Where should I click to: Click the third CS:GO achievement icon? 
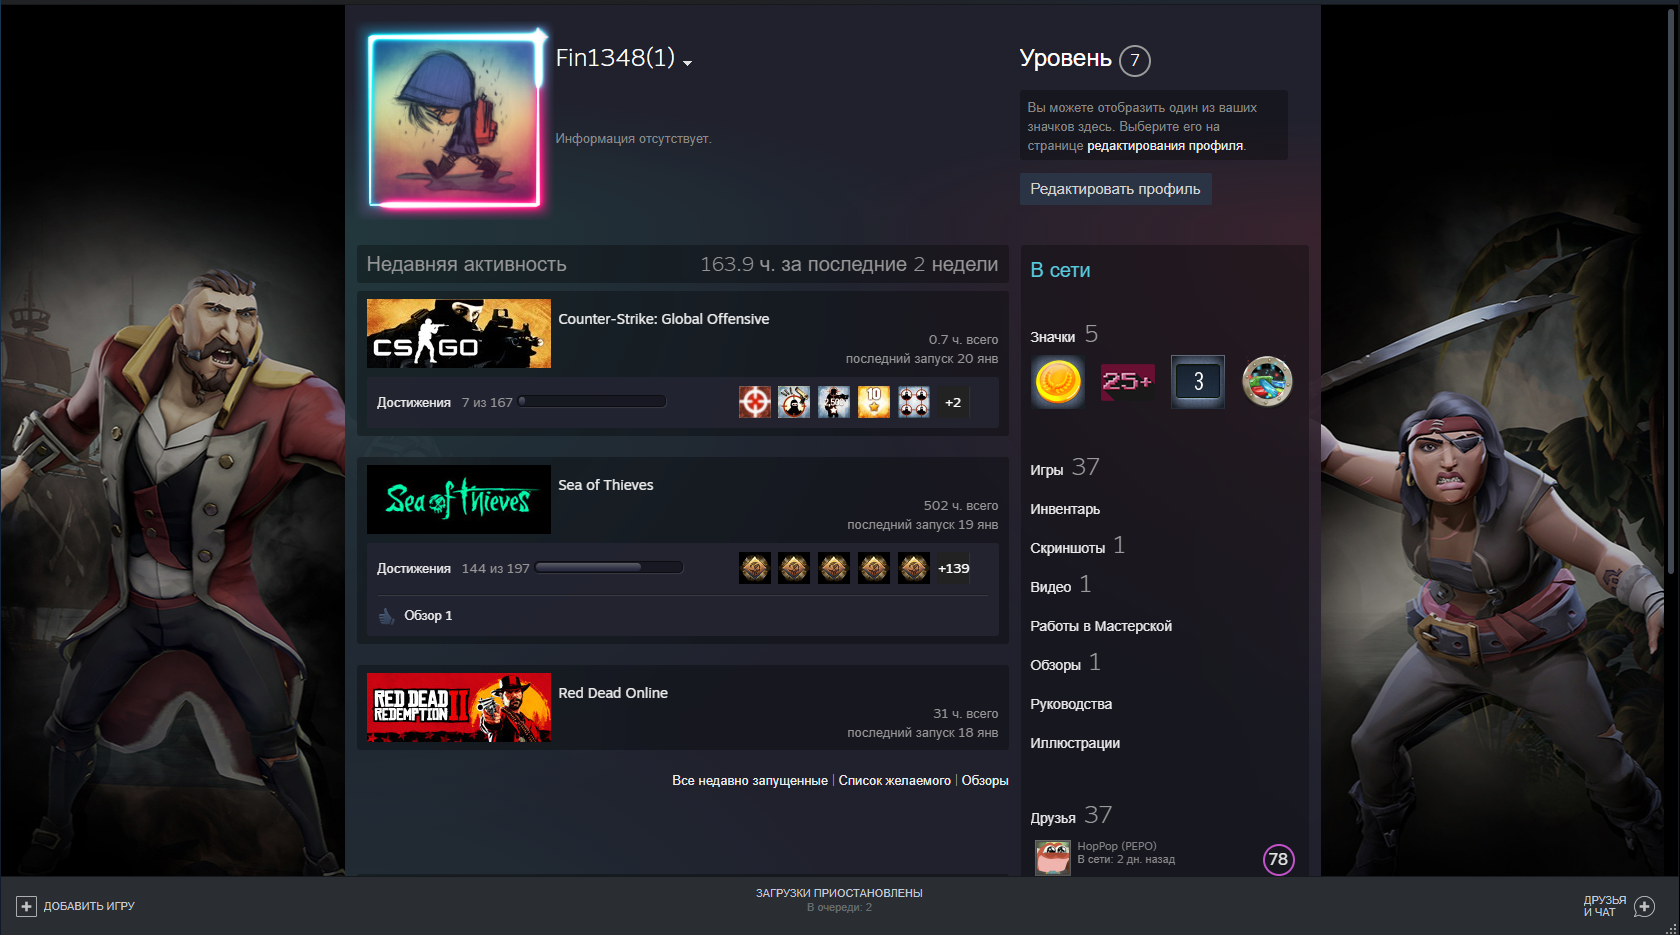834,402
